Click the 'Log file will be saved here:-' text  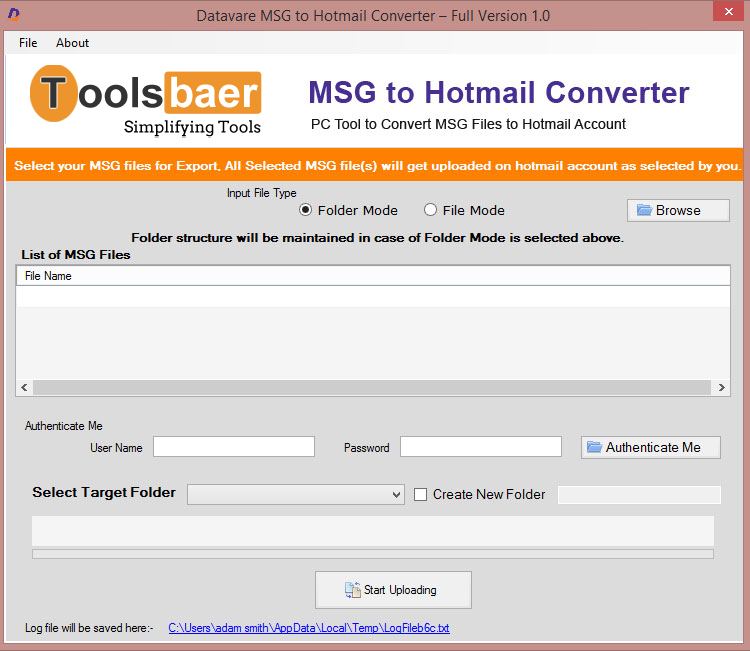(x=89, y=628)
